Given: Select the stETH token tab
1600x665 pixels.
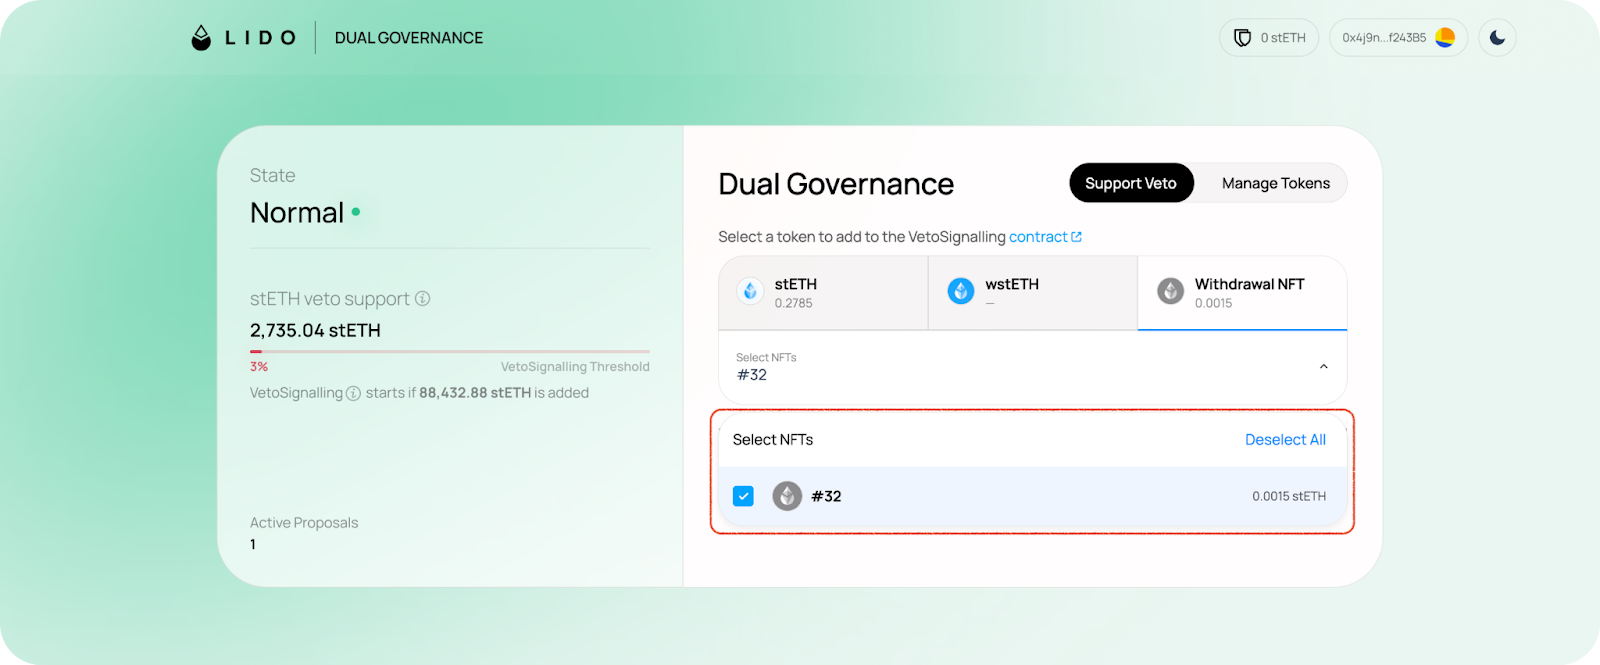Looking at the screenshot, I should pos(822,293).
